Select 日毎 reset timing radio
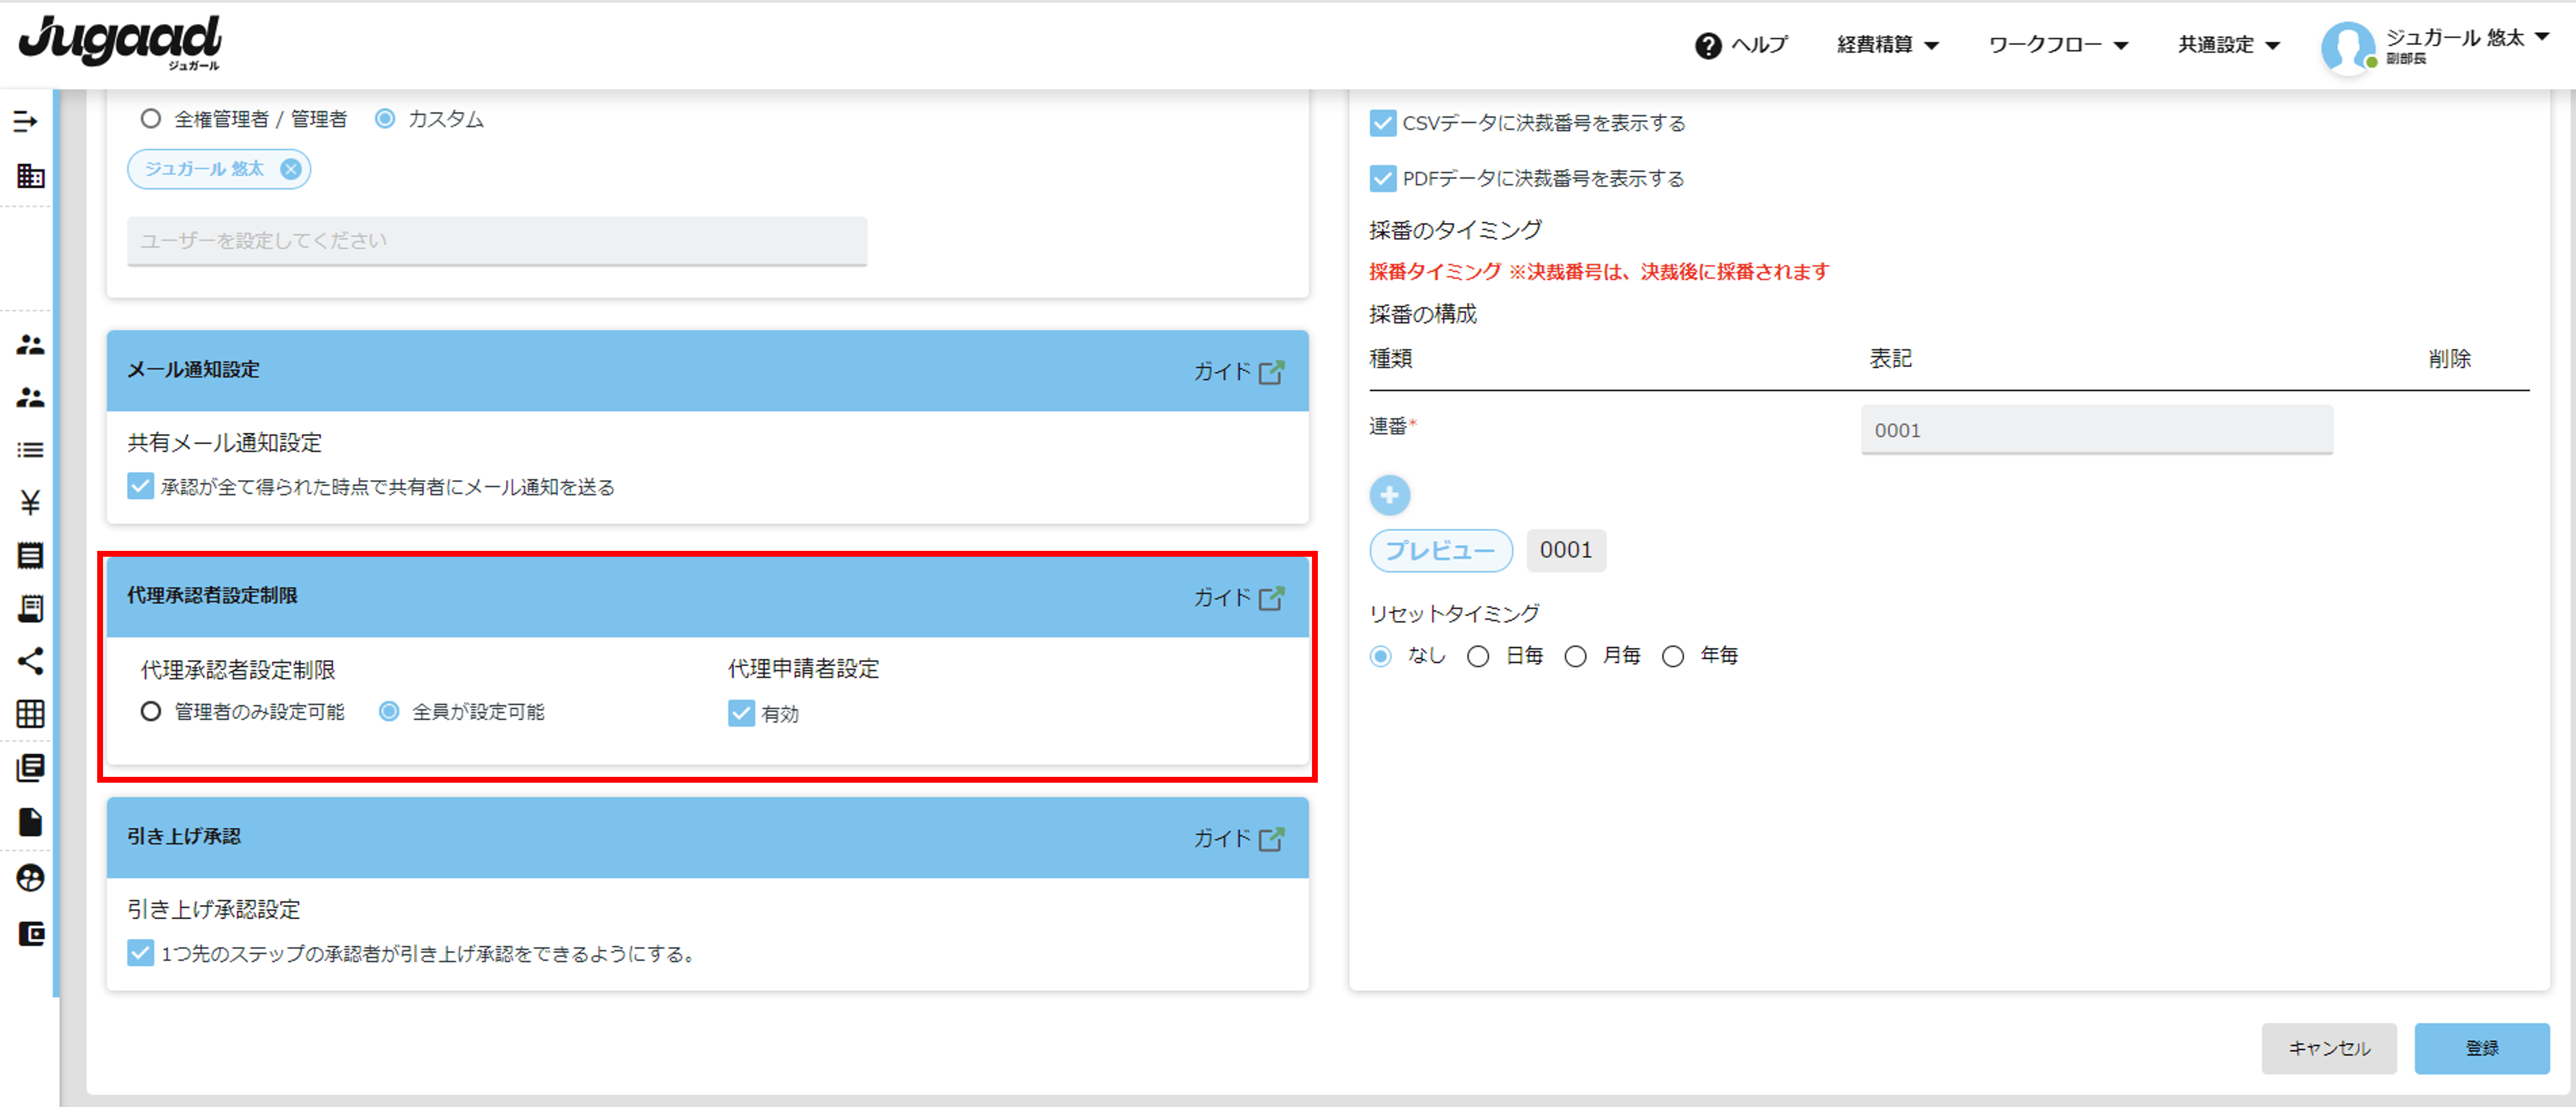The width and height of the screenshot is (2576, 1107). (x=1478, y=656)
